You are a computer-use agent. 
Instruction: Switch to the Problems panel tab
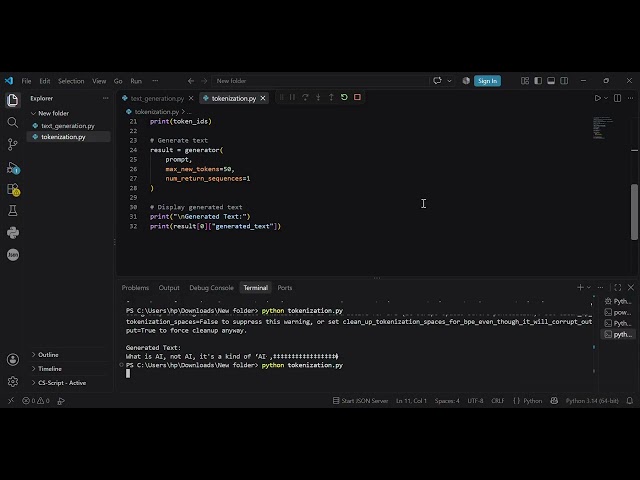click(135, 288)
